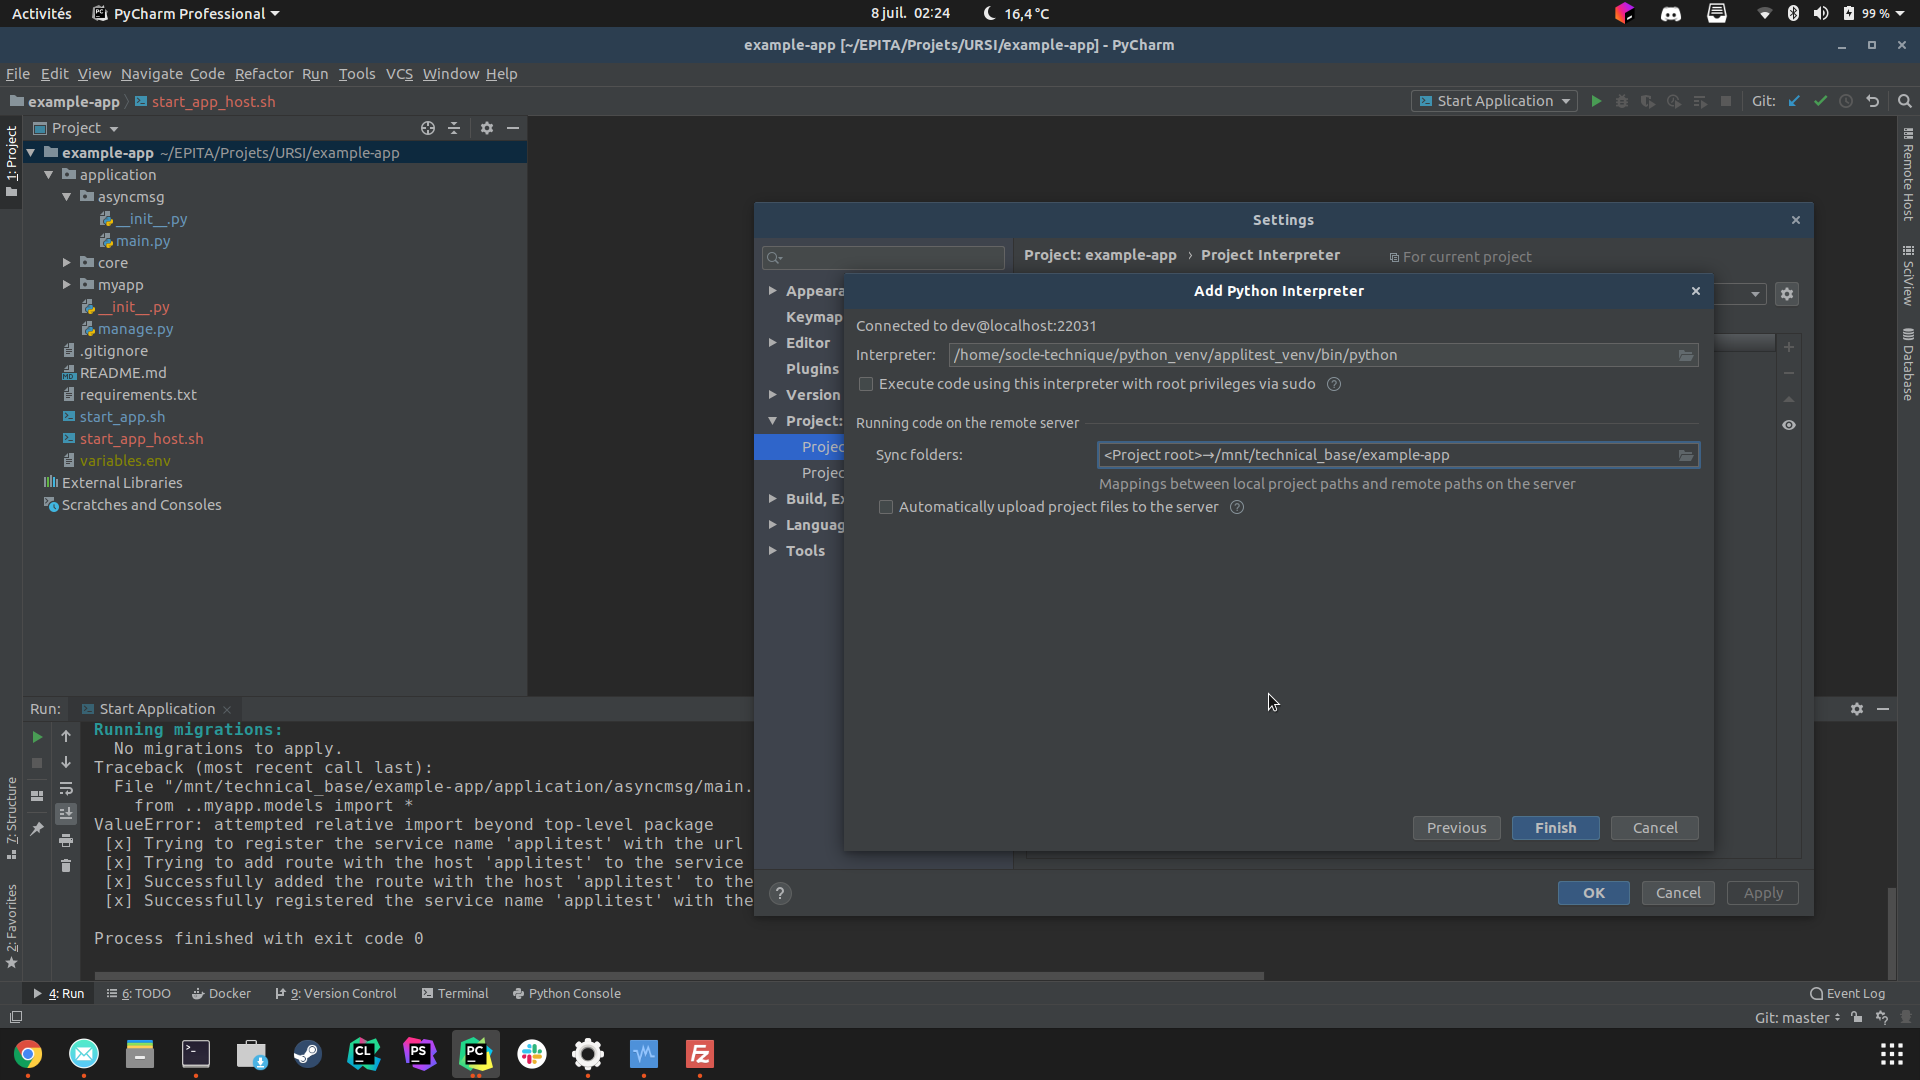
Task: Expand the core folder
Action: click(x=67, y=263)
